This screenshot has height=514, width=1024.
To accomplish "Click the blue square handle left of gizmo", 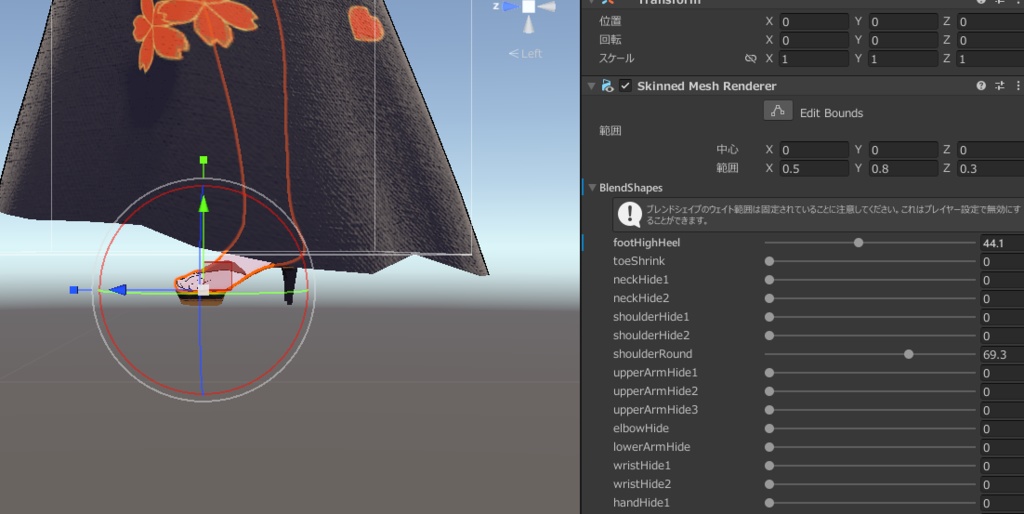I will [x=74, y=289].
